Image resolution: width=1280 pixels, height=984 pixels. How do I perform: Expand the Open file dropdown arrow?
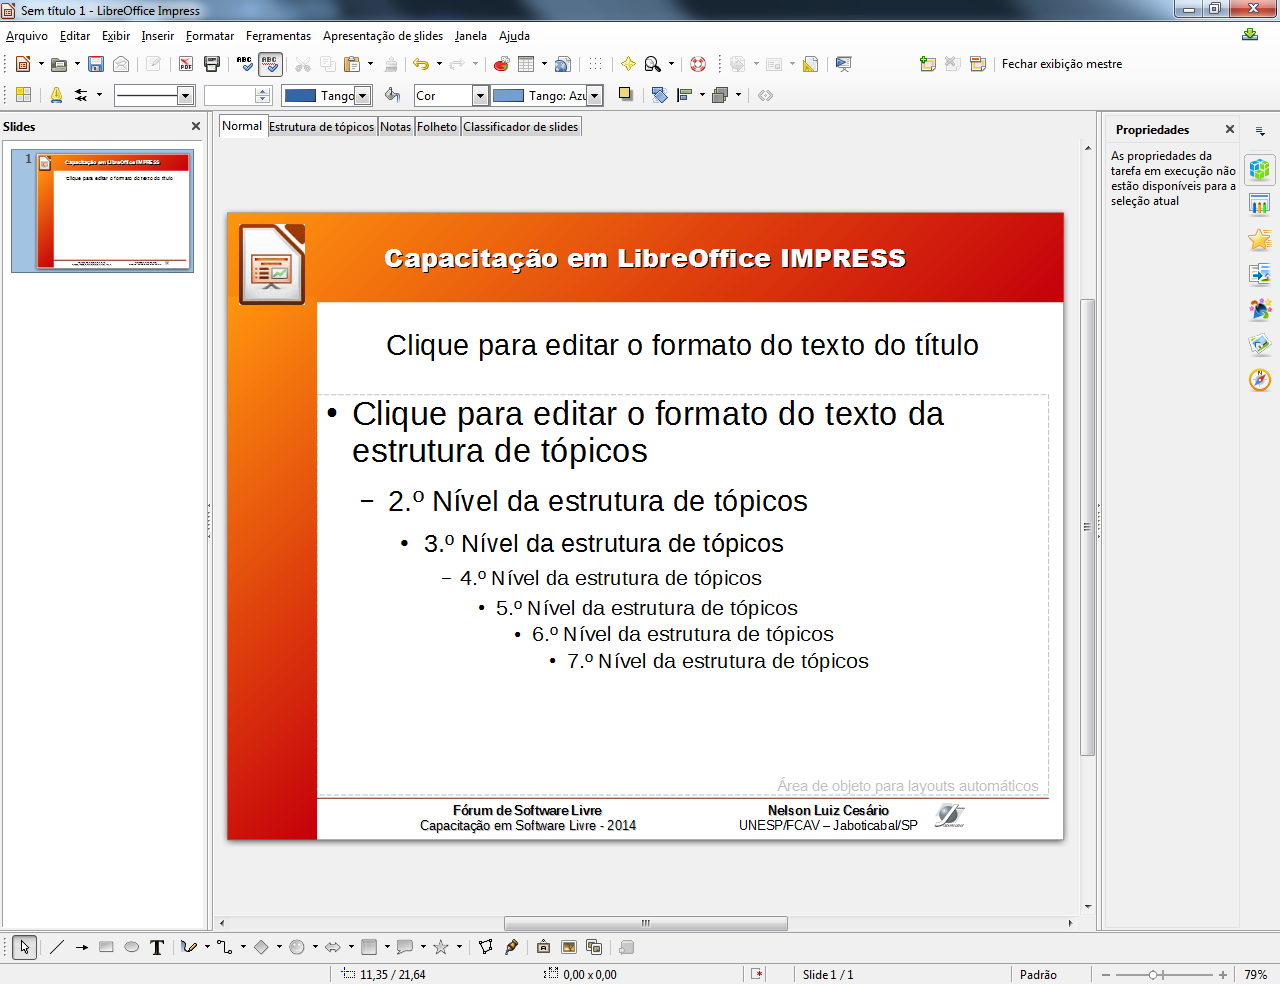(77, 64)
